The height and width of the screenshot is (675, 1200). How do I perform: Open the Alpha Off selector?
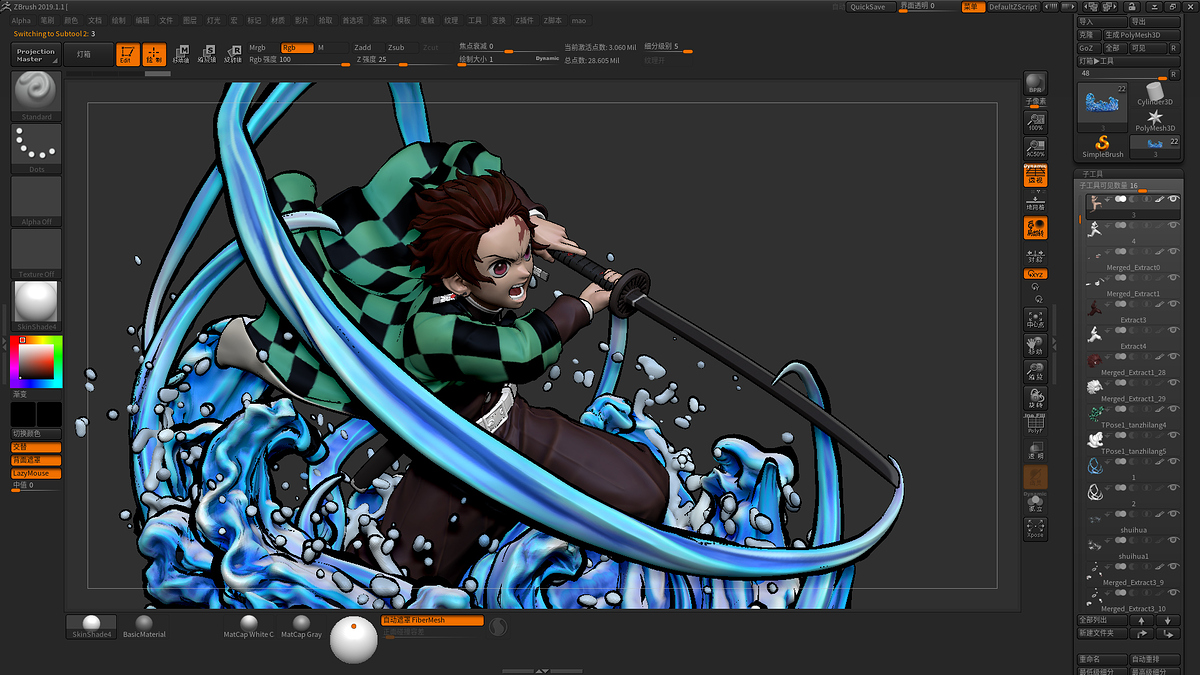point(36,201)
